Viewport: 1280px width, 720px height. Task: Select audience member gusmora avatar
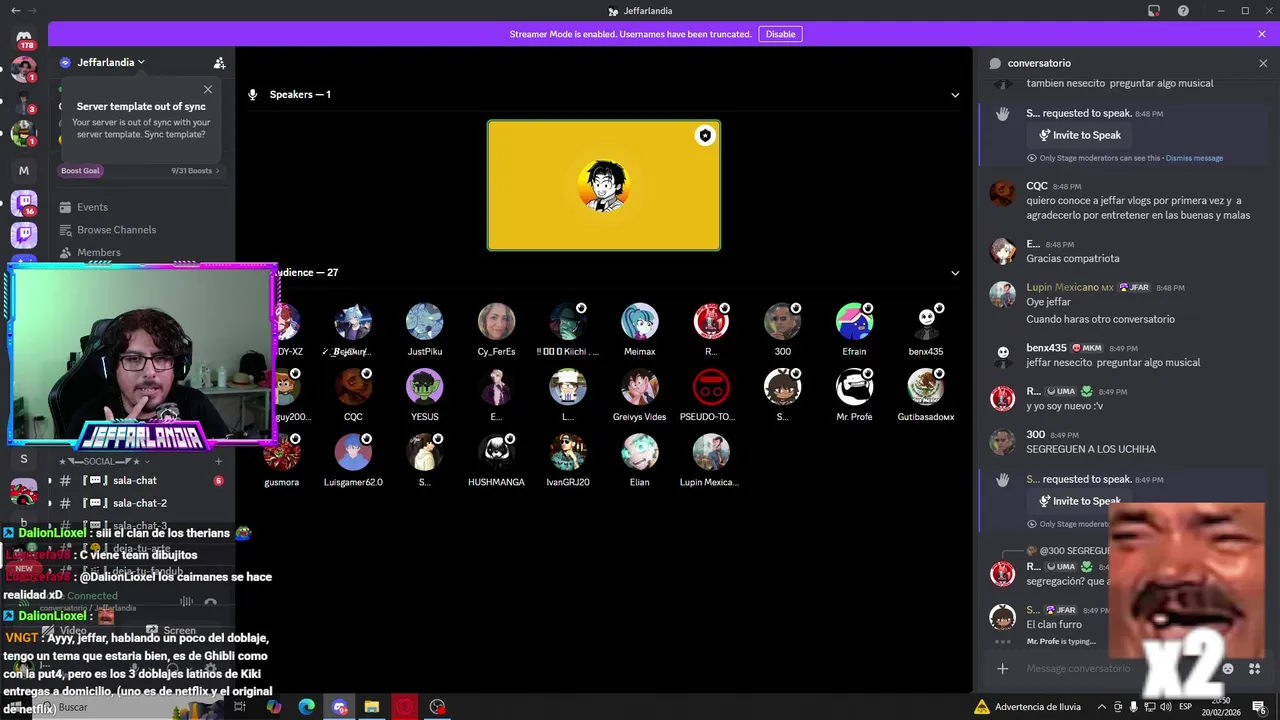282,452
